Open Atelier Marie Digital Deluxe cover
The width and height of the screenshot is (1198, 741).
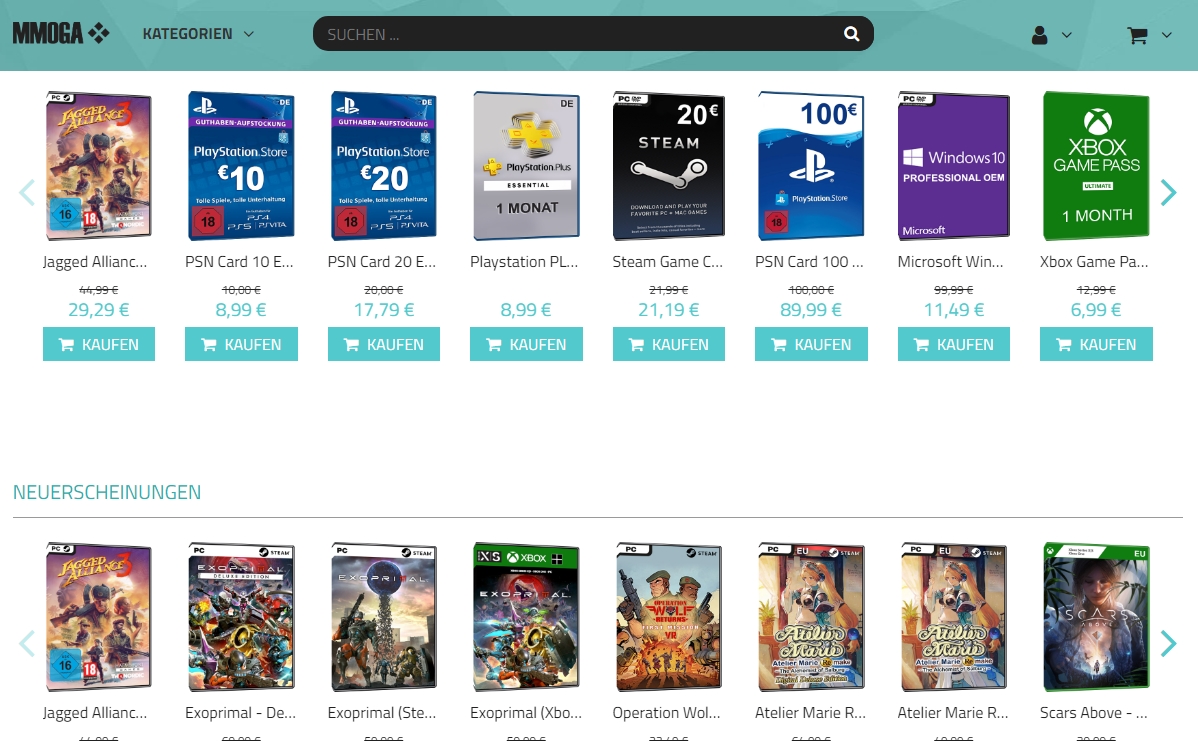click(811, 616)
